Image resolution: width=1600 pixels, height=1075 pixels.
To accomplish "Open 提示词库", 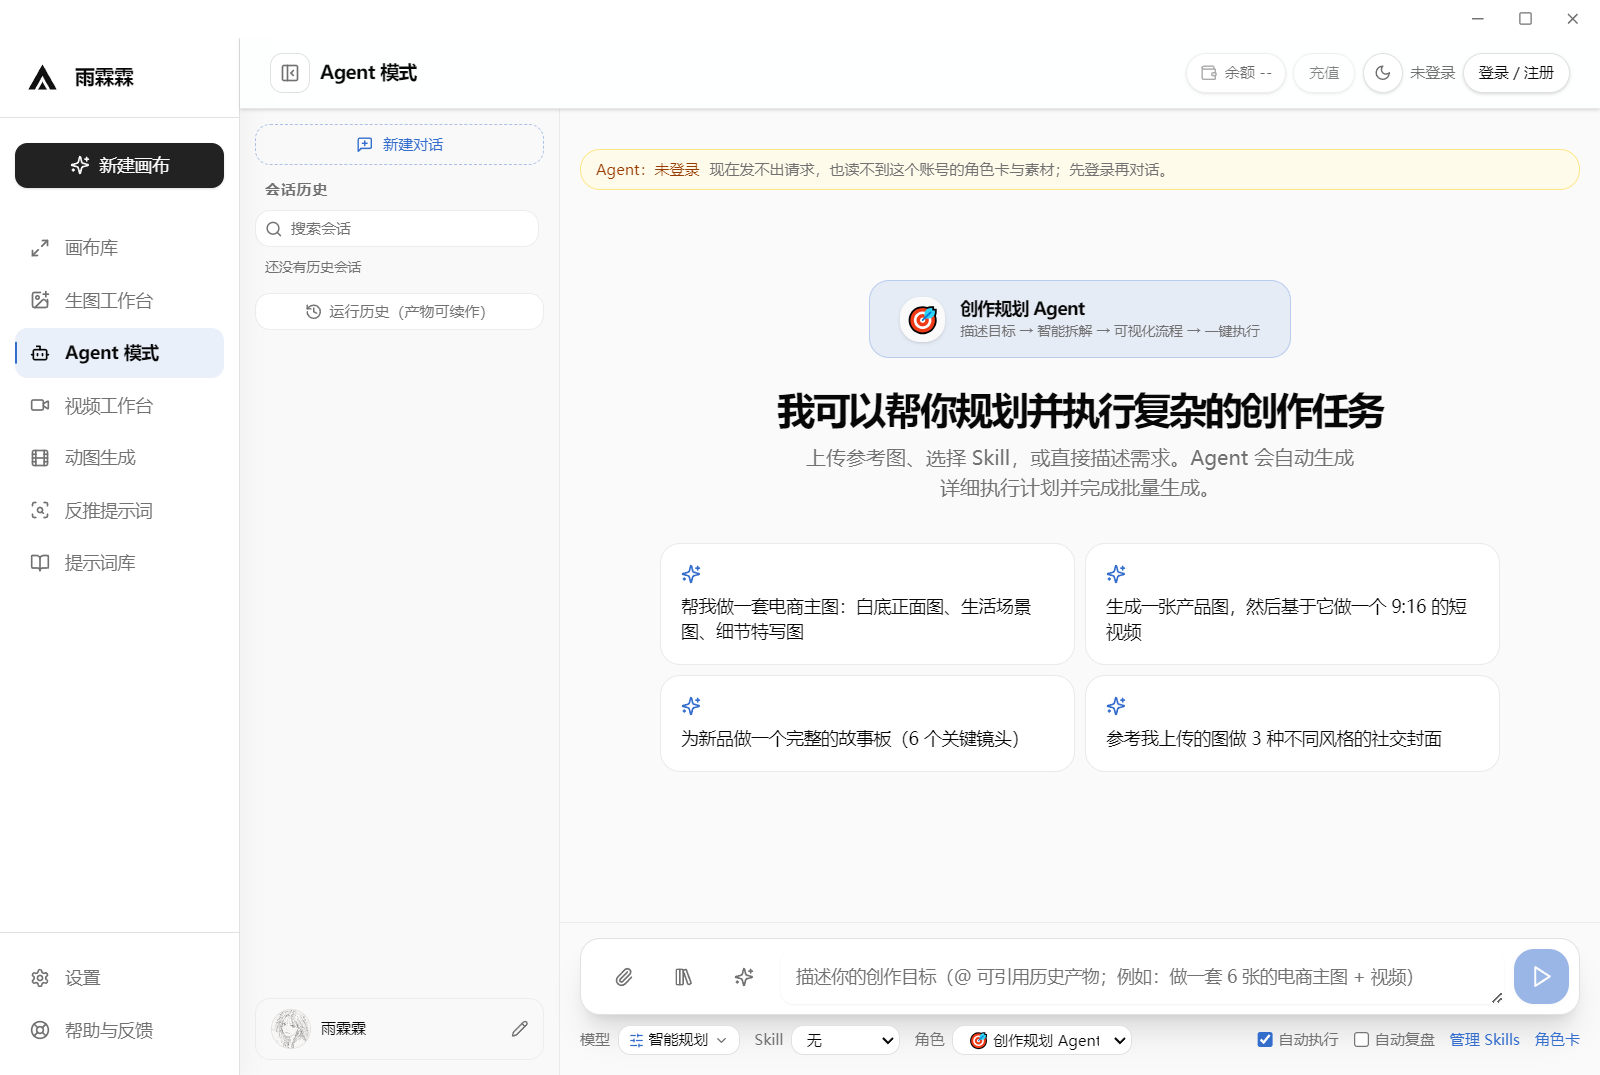I will pos(119,563).
